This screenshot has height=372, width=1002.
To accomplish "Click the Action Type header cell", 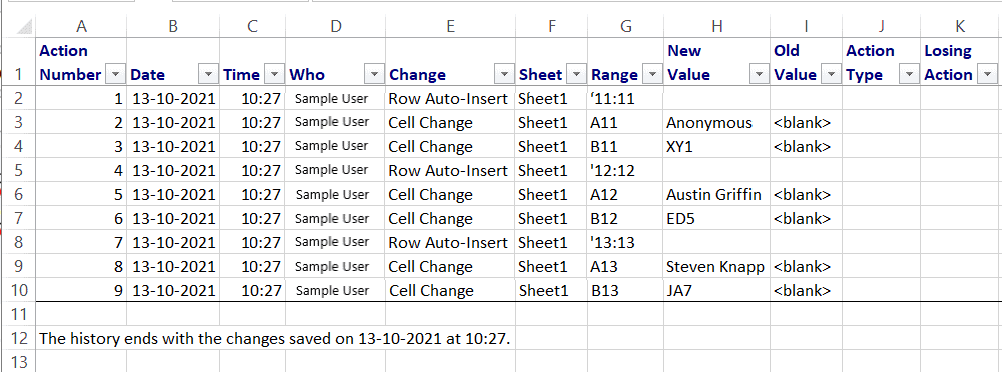I will 882,62.
